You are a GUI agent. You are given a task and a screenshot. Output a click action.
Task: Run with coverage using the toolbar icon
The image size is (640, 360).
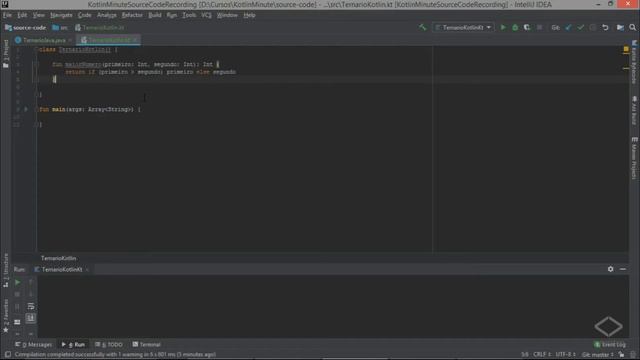click(527, 27)
